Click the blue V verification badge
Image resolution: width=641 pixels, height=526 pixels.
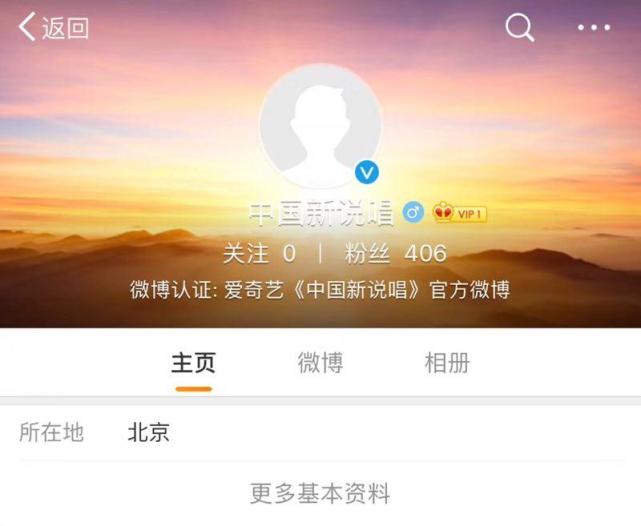coord(367,172)
